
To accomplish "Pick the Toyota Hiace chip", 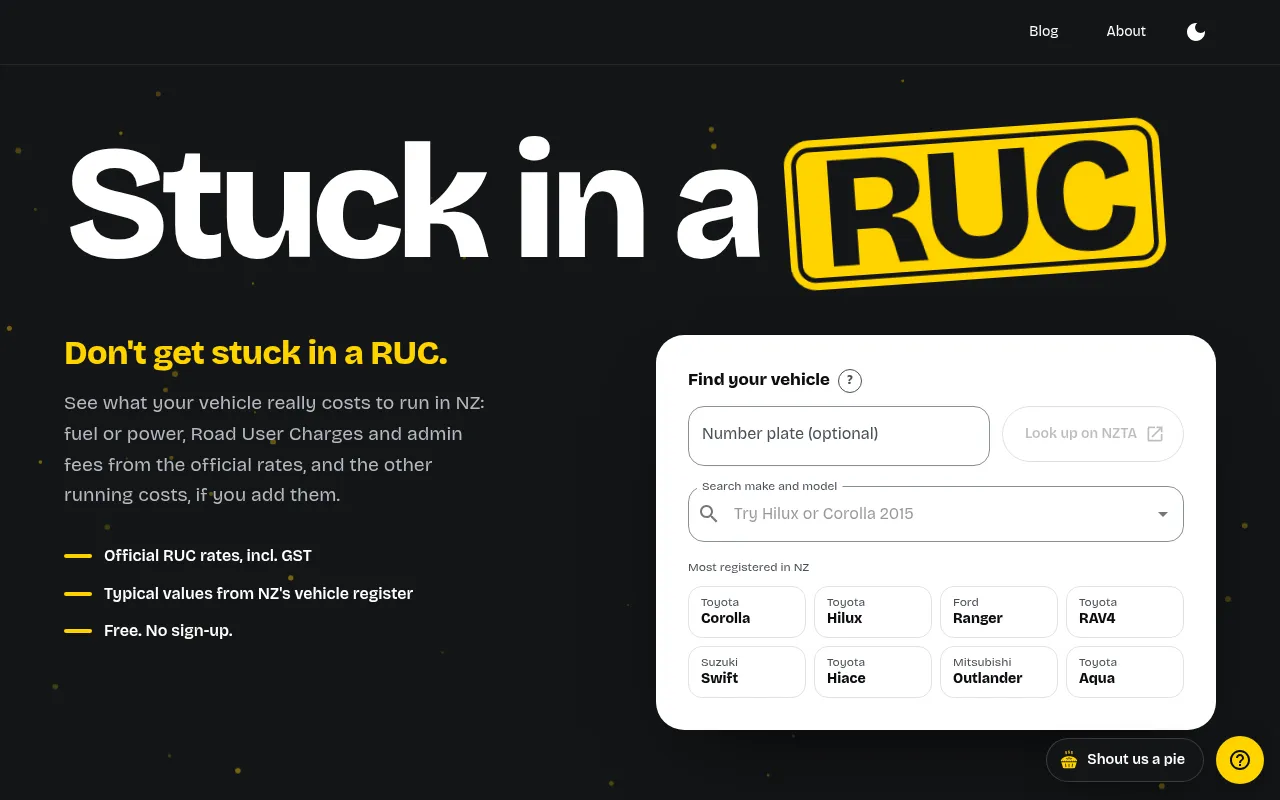I will pos(873,672).
